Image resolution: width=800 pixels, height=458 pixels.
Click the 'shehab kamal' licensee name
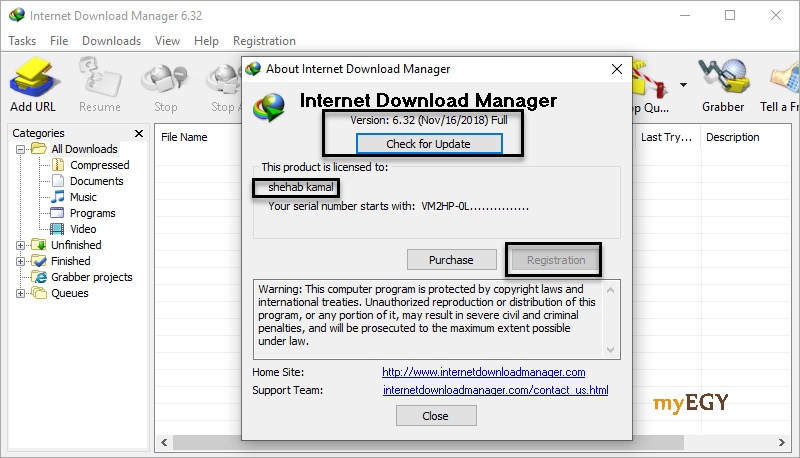pos(301,187)
